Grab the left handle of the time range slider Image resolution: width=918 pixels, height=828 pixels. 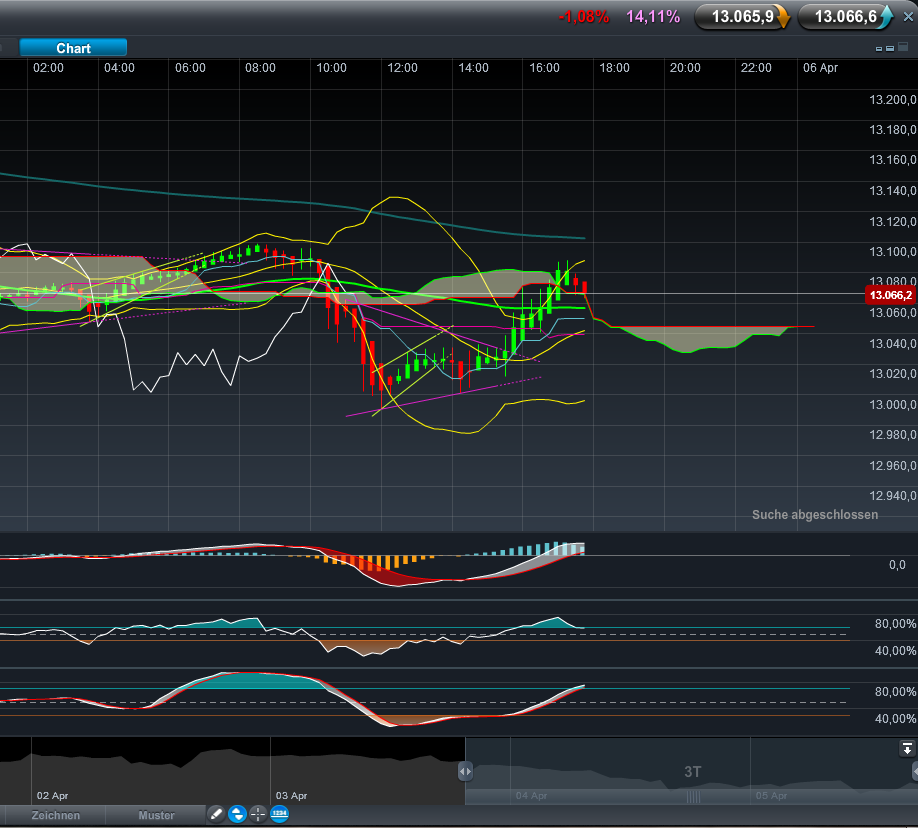click(x=465, y=771)
